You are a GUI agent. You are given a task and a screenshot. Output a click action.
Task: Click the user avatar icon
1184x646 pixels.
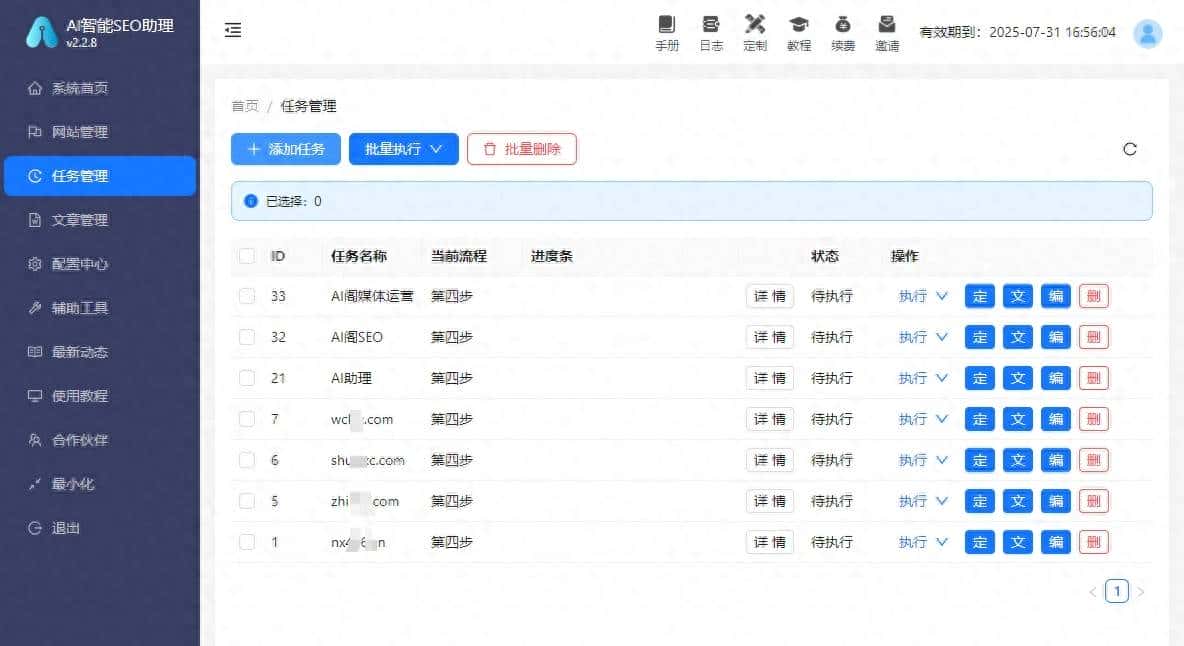coord(1146,33)
